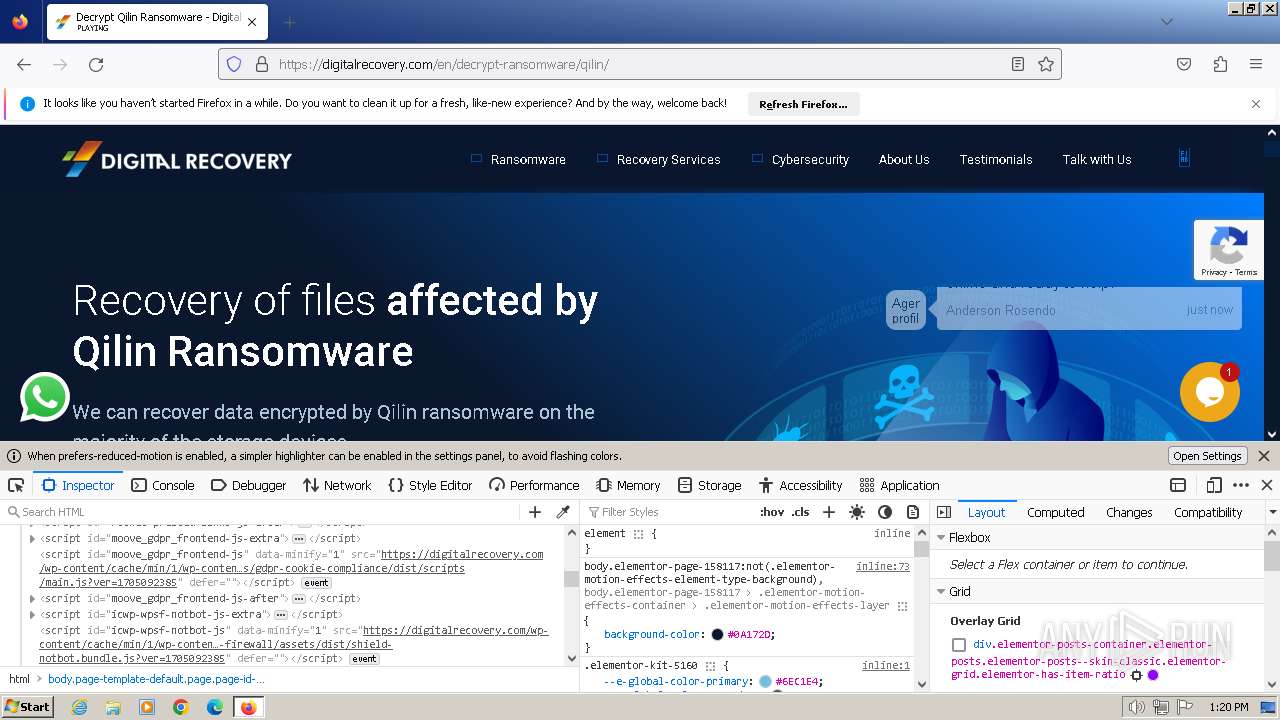
Task: Switch to Computed sidebar tab
Action: pyautogui.click(x=1055, y=512)
